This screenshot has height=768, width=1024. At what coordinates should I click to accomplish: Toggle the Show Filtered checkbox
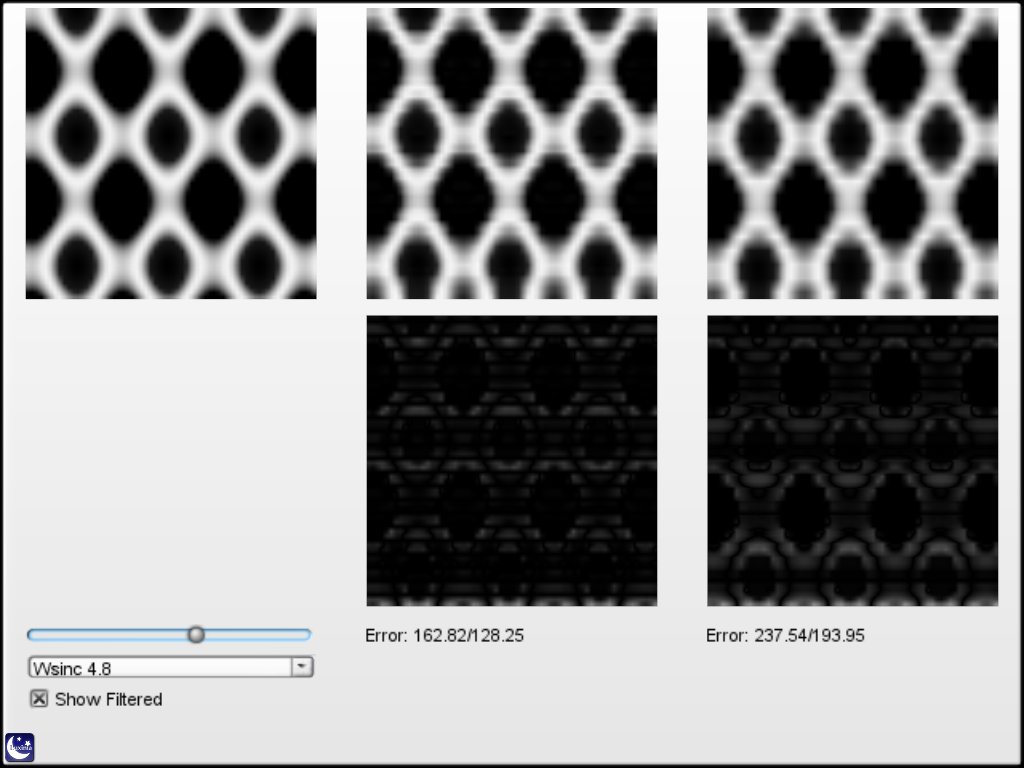pyautogui.click(x=39, y=699)
